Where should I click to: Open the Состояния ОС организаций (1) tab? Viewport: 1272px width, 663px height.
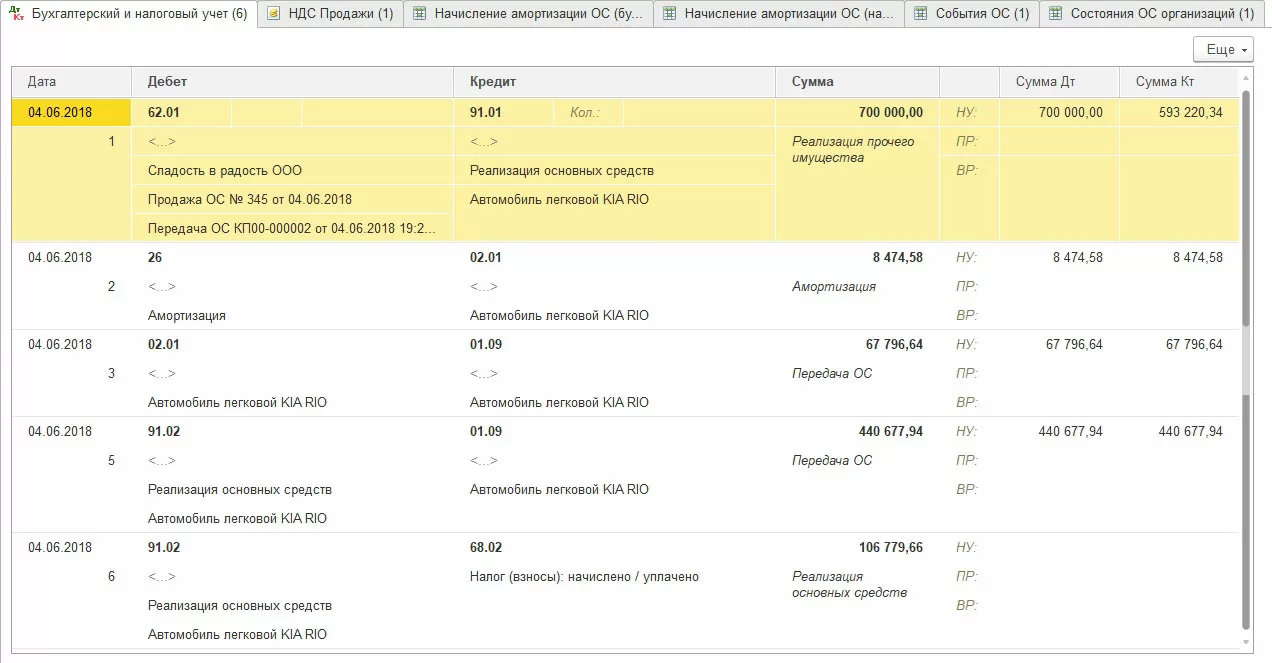(1152, 14)
